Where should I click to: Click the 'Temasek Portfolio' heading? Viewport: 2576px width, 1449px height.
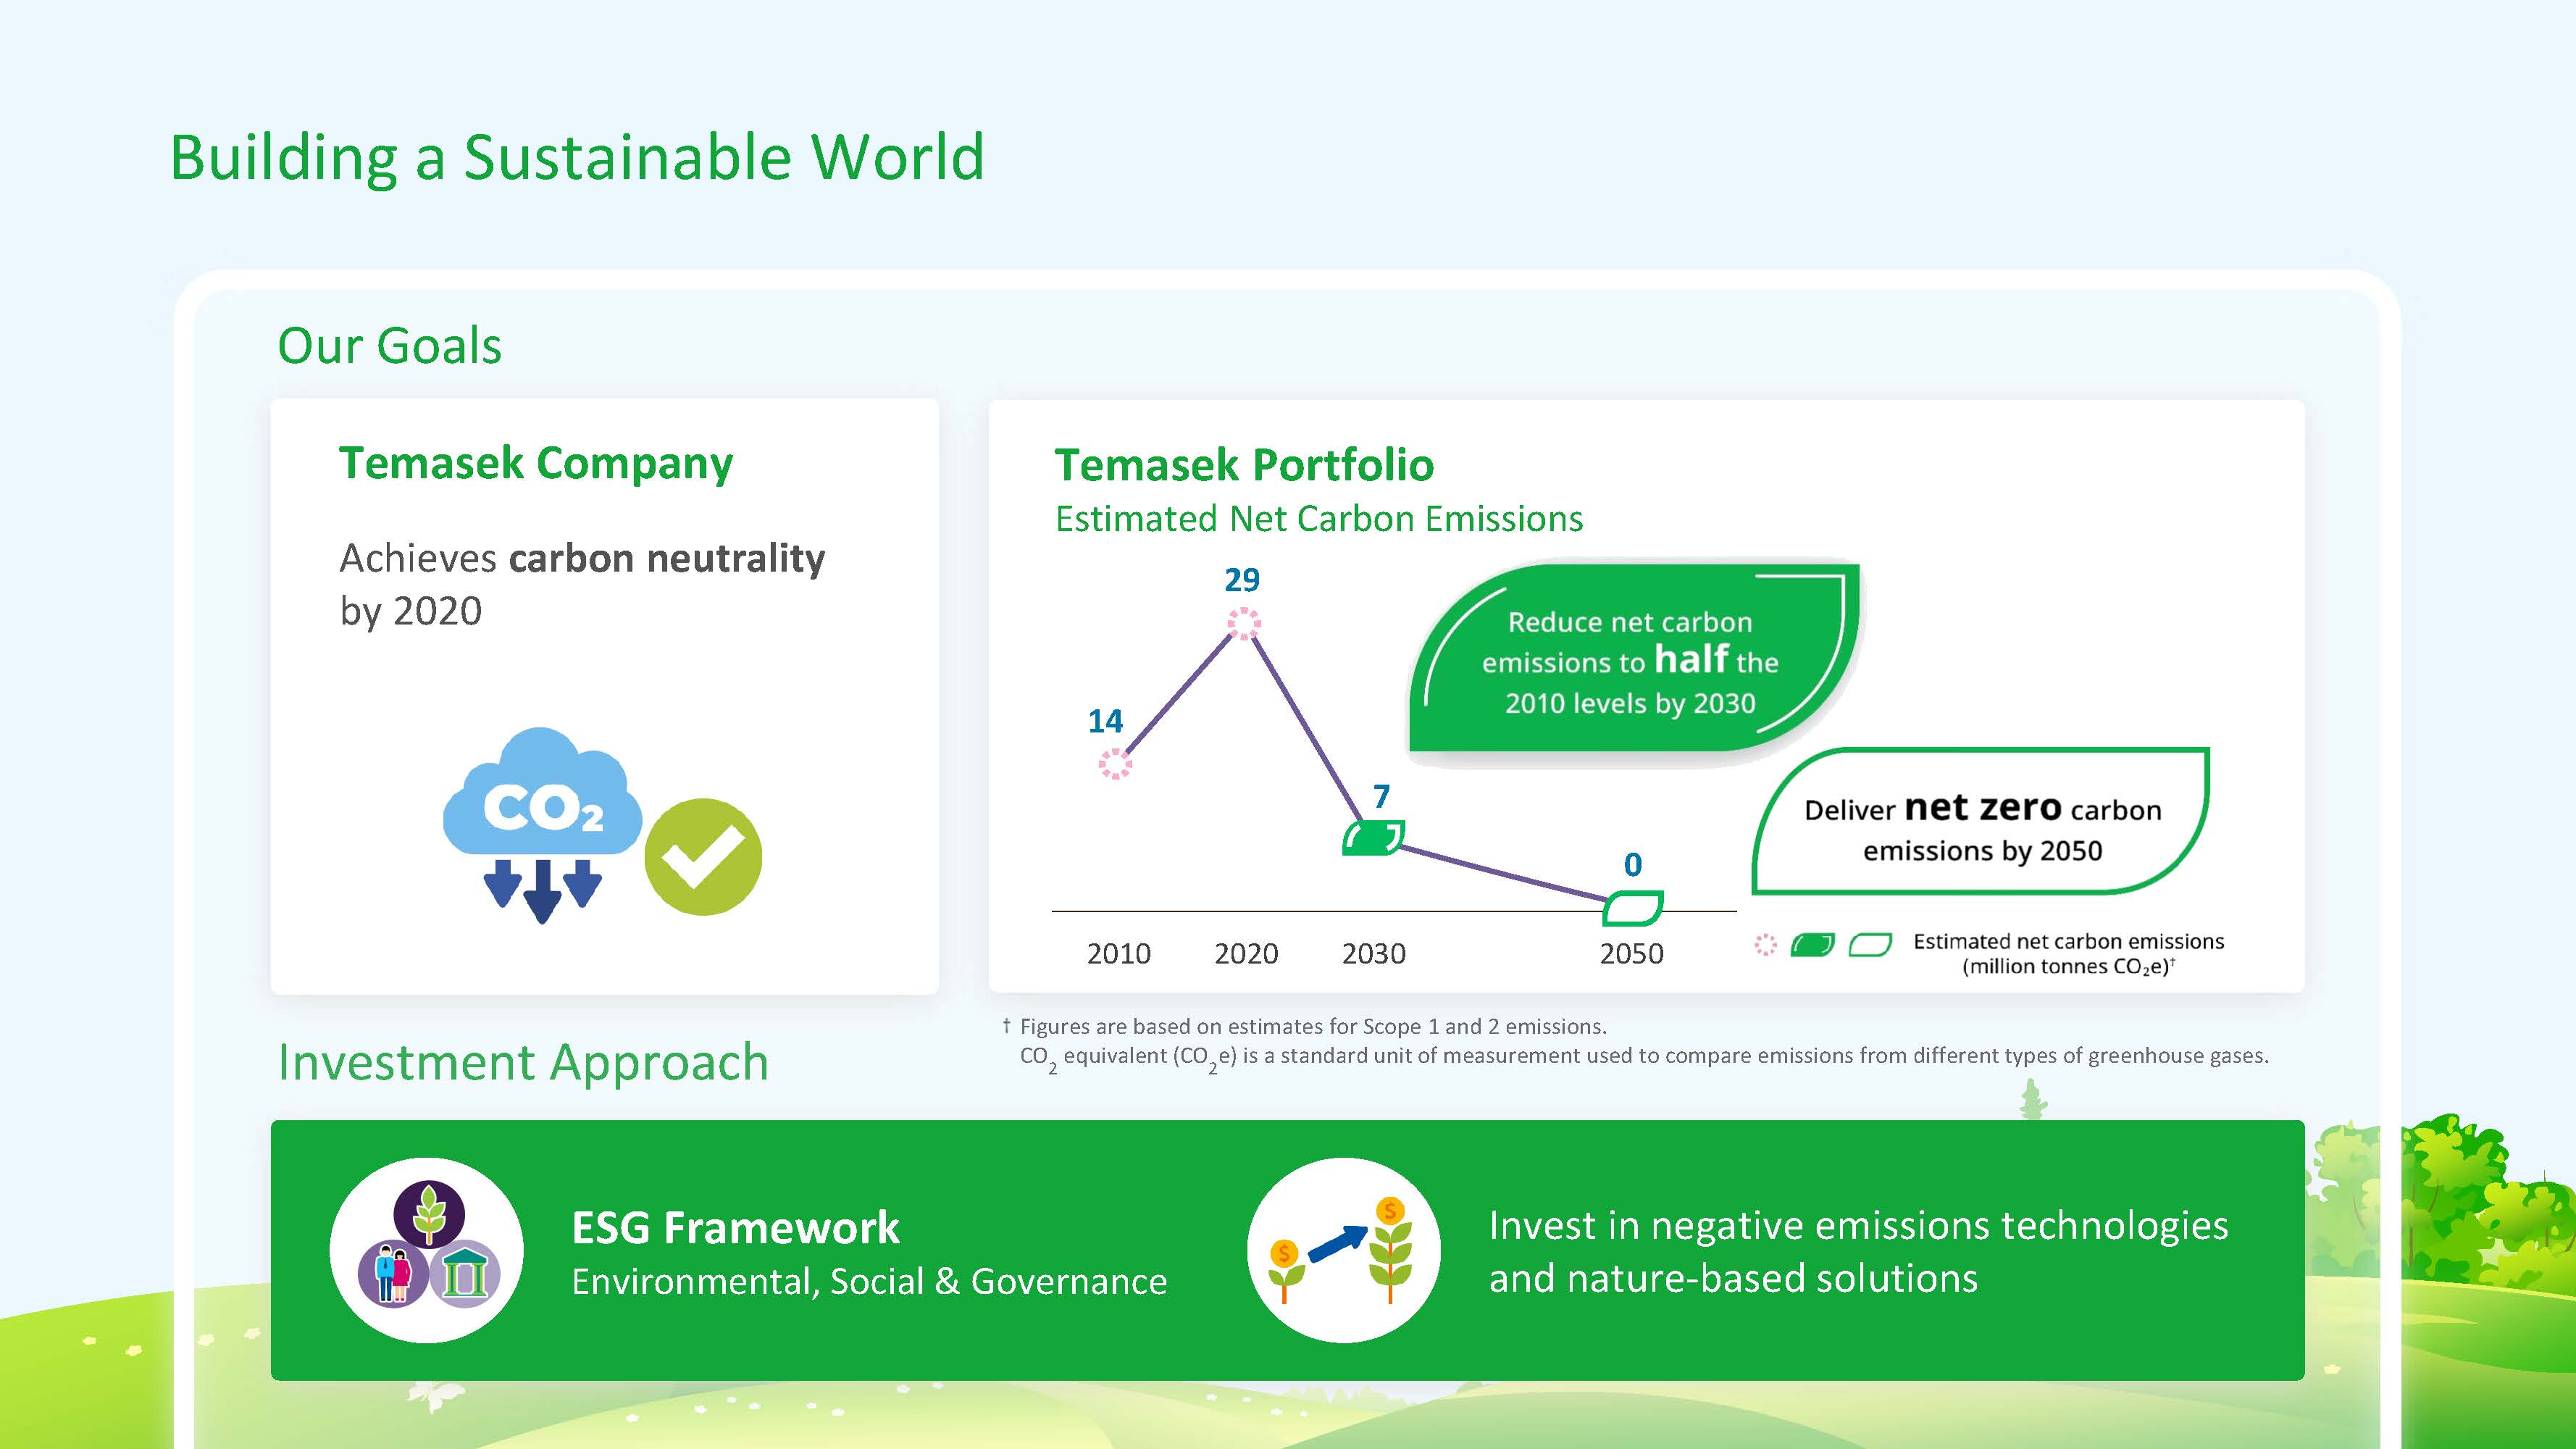click(1244, 465)
